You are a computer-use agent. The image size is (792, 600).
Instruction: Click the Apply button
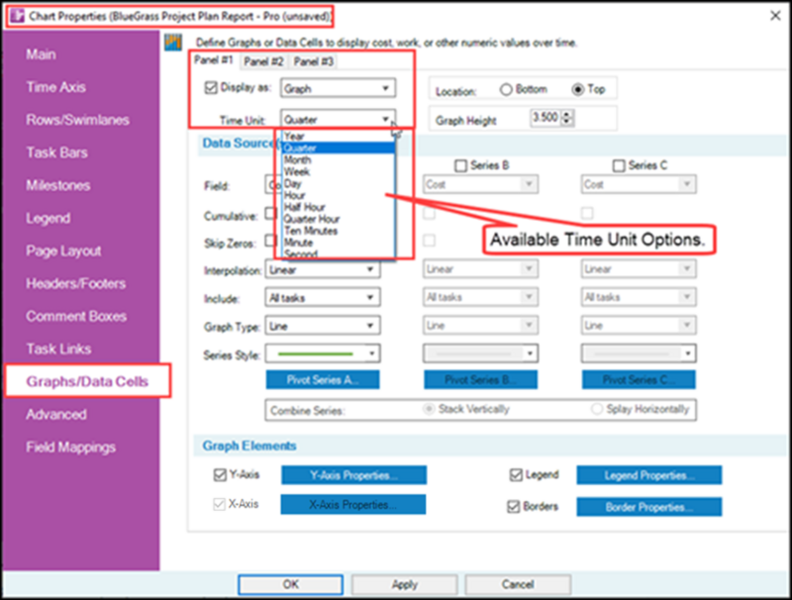[x=405, y=585]
